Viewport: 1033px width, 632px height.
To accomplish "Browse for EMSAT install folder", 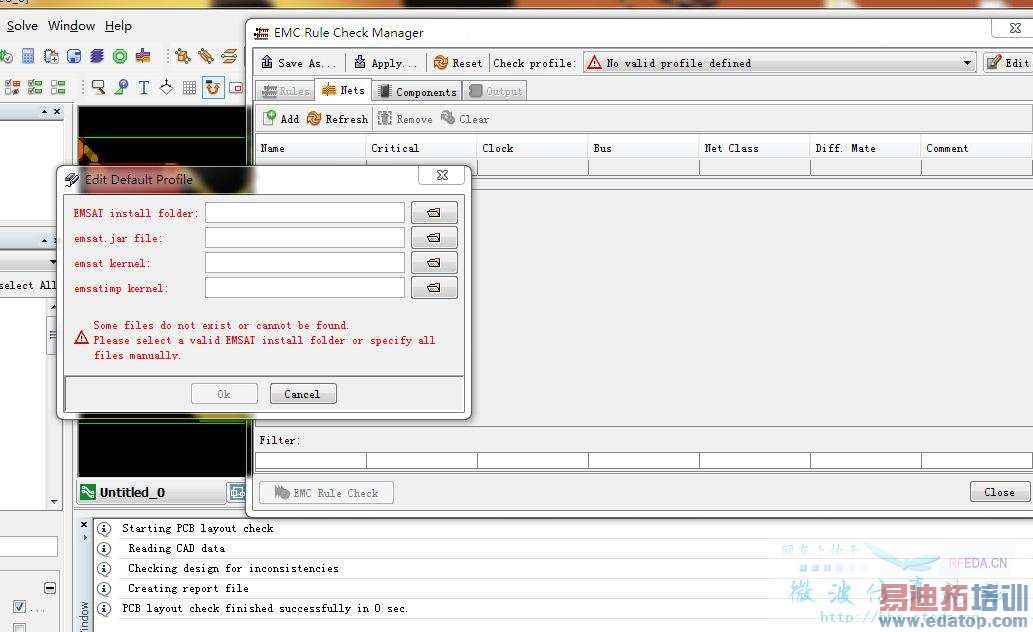I will tap(433, 213).
